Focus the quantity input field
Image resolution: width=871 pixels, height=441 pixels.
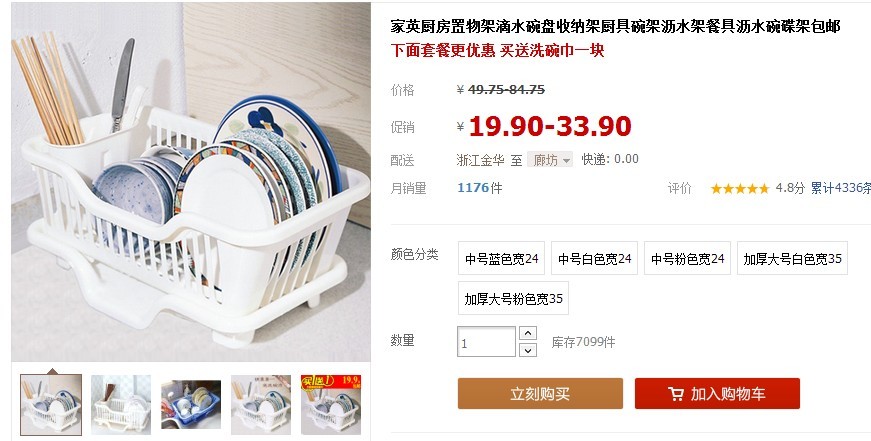pos(487,342)
